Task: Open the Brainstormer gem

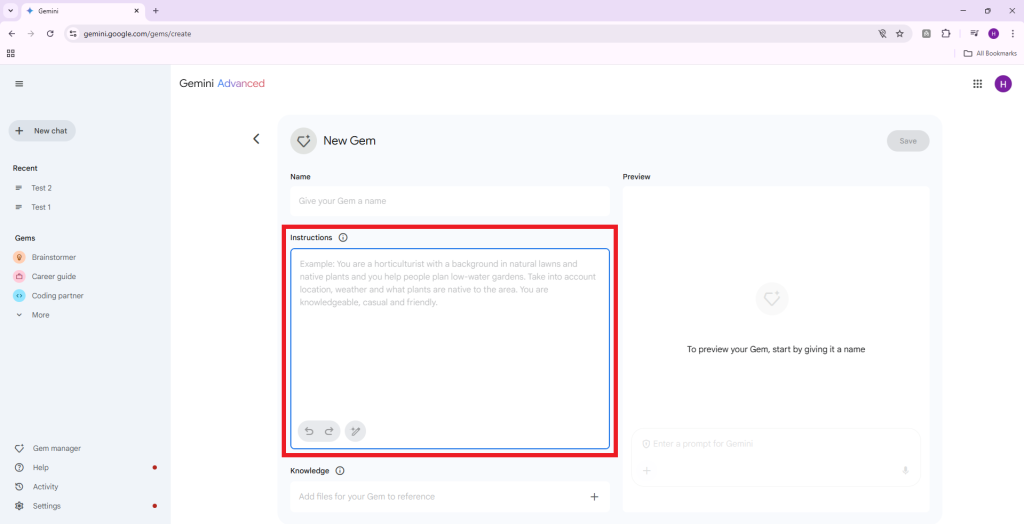Action: click(x=54, y=257)
